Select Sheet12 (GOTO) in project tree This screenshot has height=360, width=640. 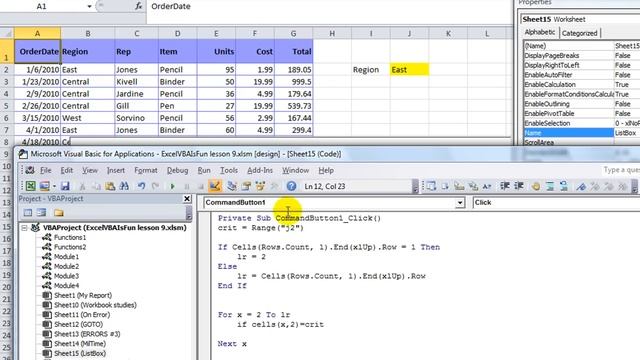[78, 324]
